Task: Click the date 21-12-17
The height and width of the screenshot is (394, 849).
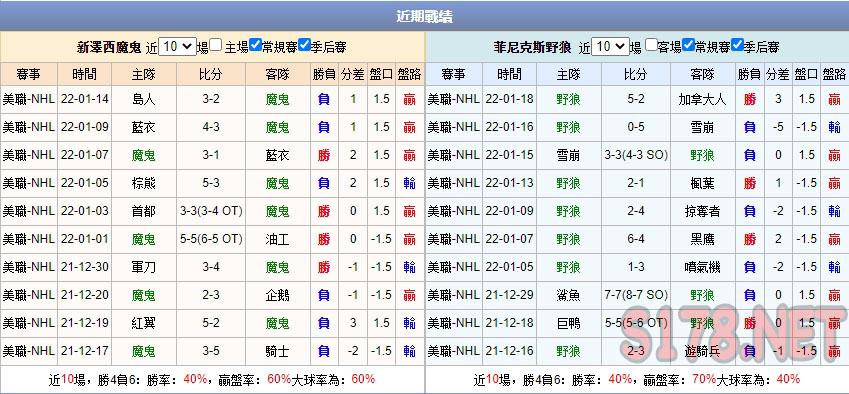Action: pyautogui.click(x=84, y=351)
